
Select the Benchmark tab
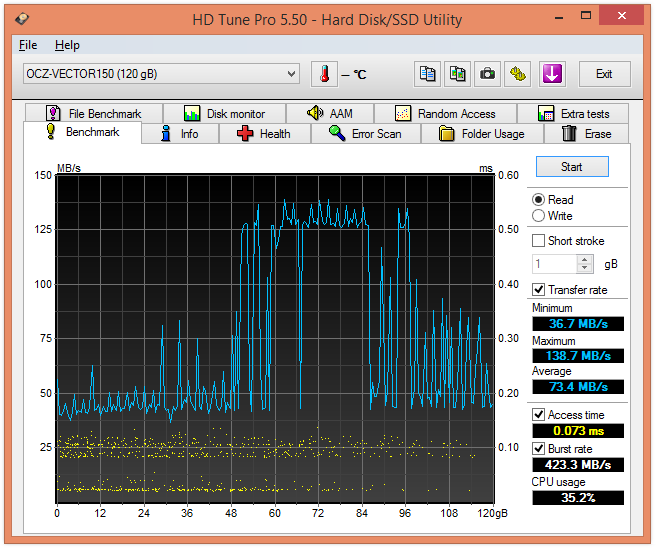82,132
